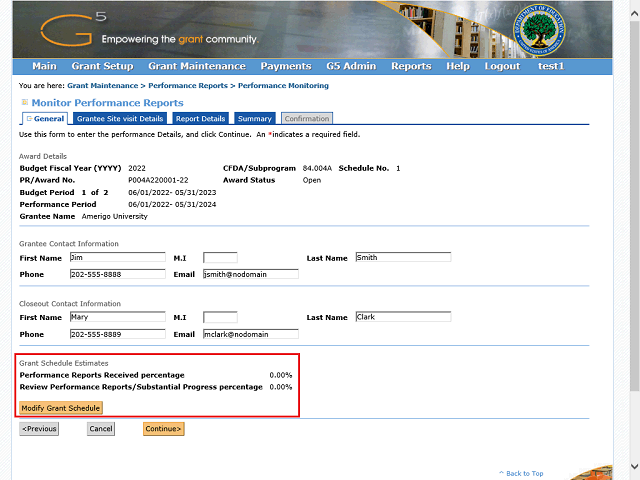Open the Payments menu
Image resolution: width=640 pixels, height=480 pixels.
tap(286, 66)
